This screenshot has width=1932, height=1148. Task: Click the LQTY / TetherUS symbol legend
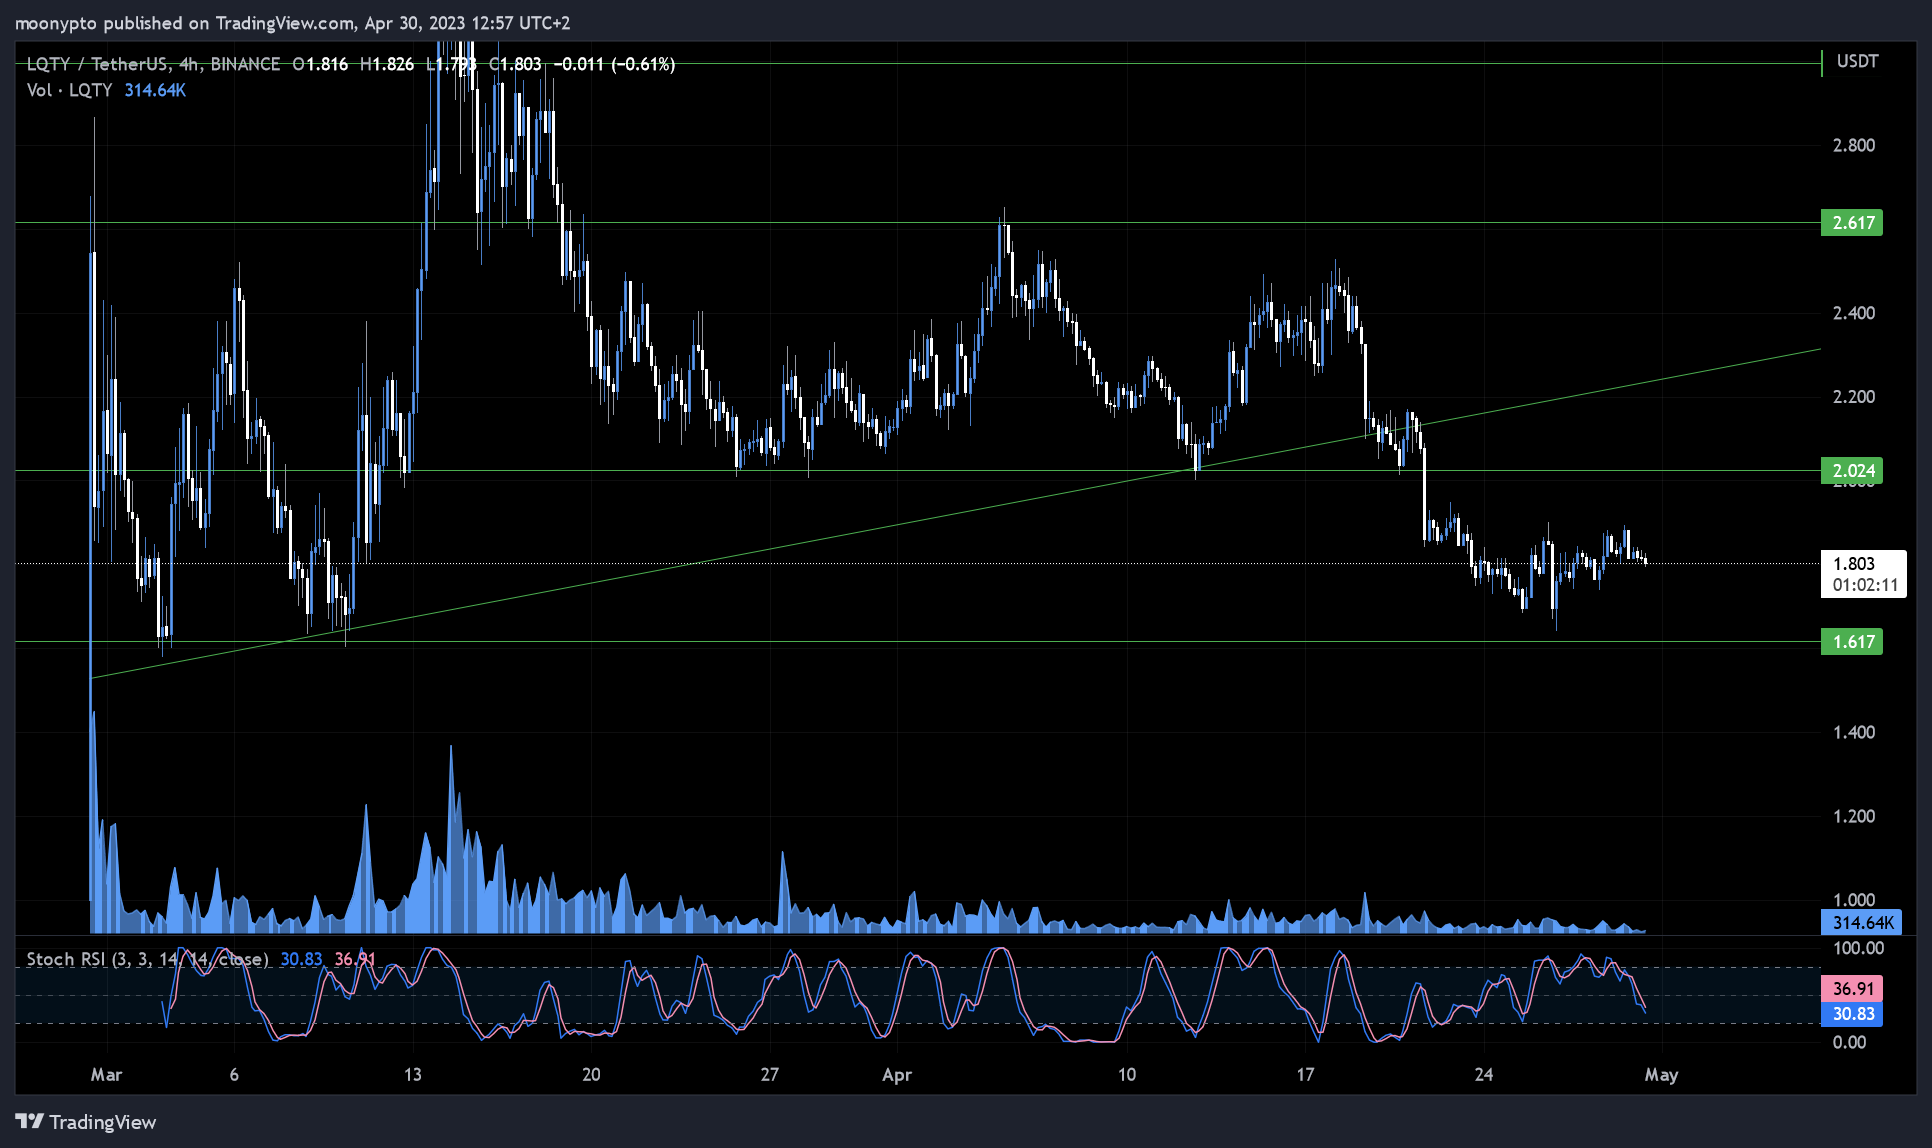(x=153, y=64)
